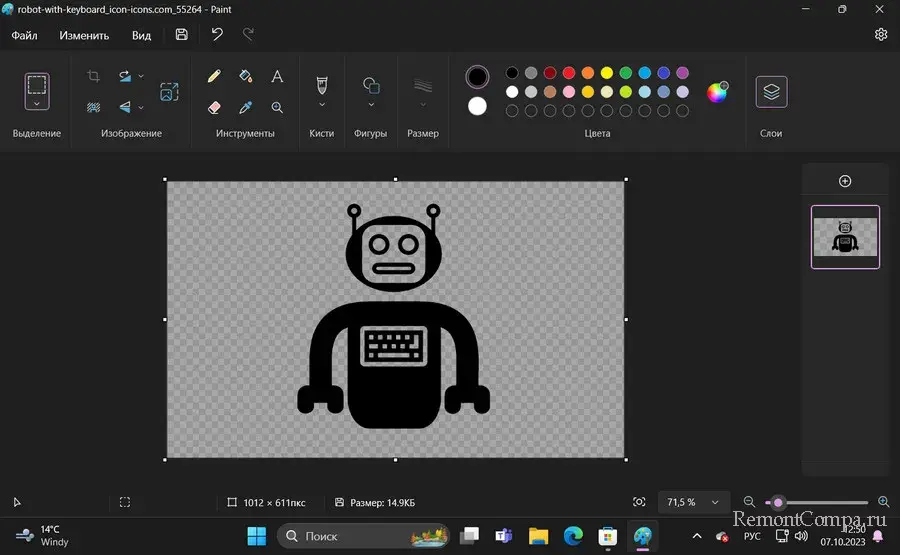Activate the Color picker eyedropper
The height and width of the screenshot is (555, 900).
pyautogui.click(x=245, y=107)
